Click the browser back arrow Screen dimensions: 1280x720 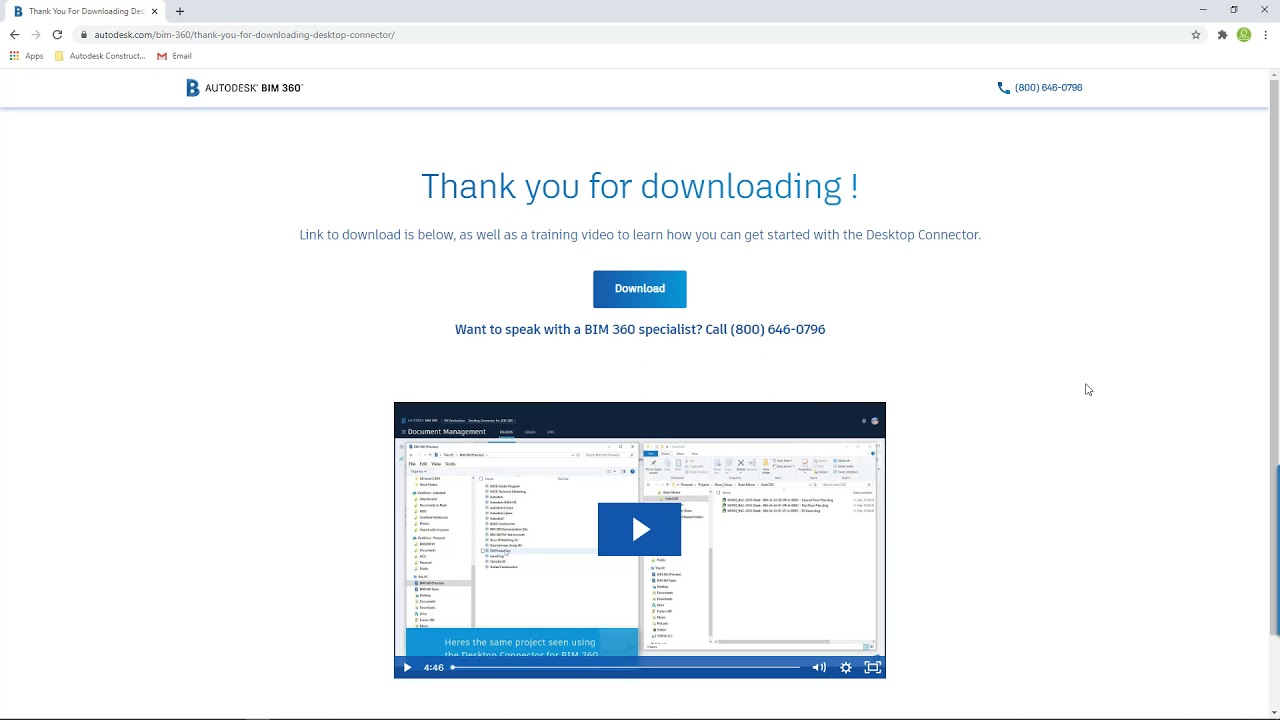(x=14, y=34)
